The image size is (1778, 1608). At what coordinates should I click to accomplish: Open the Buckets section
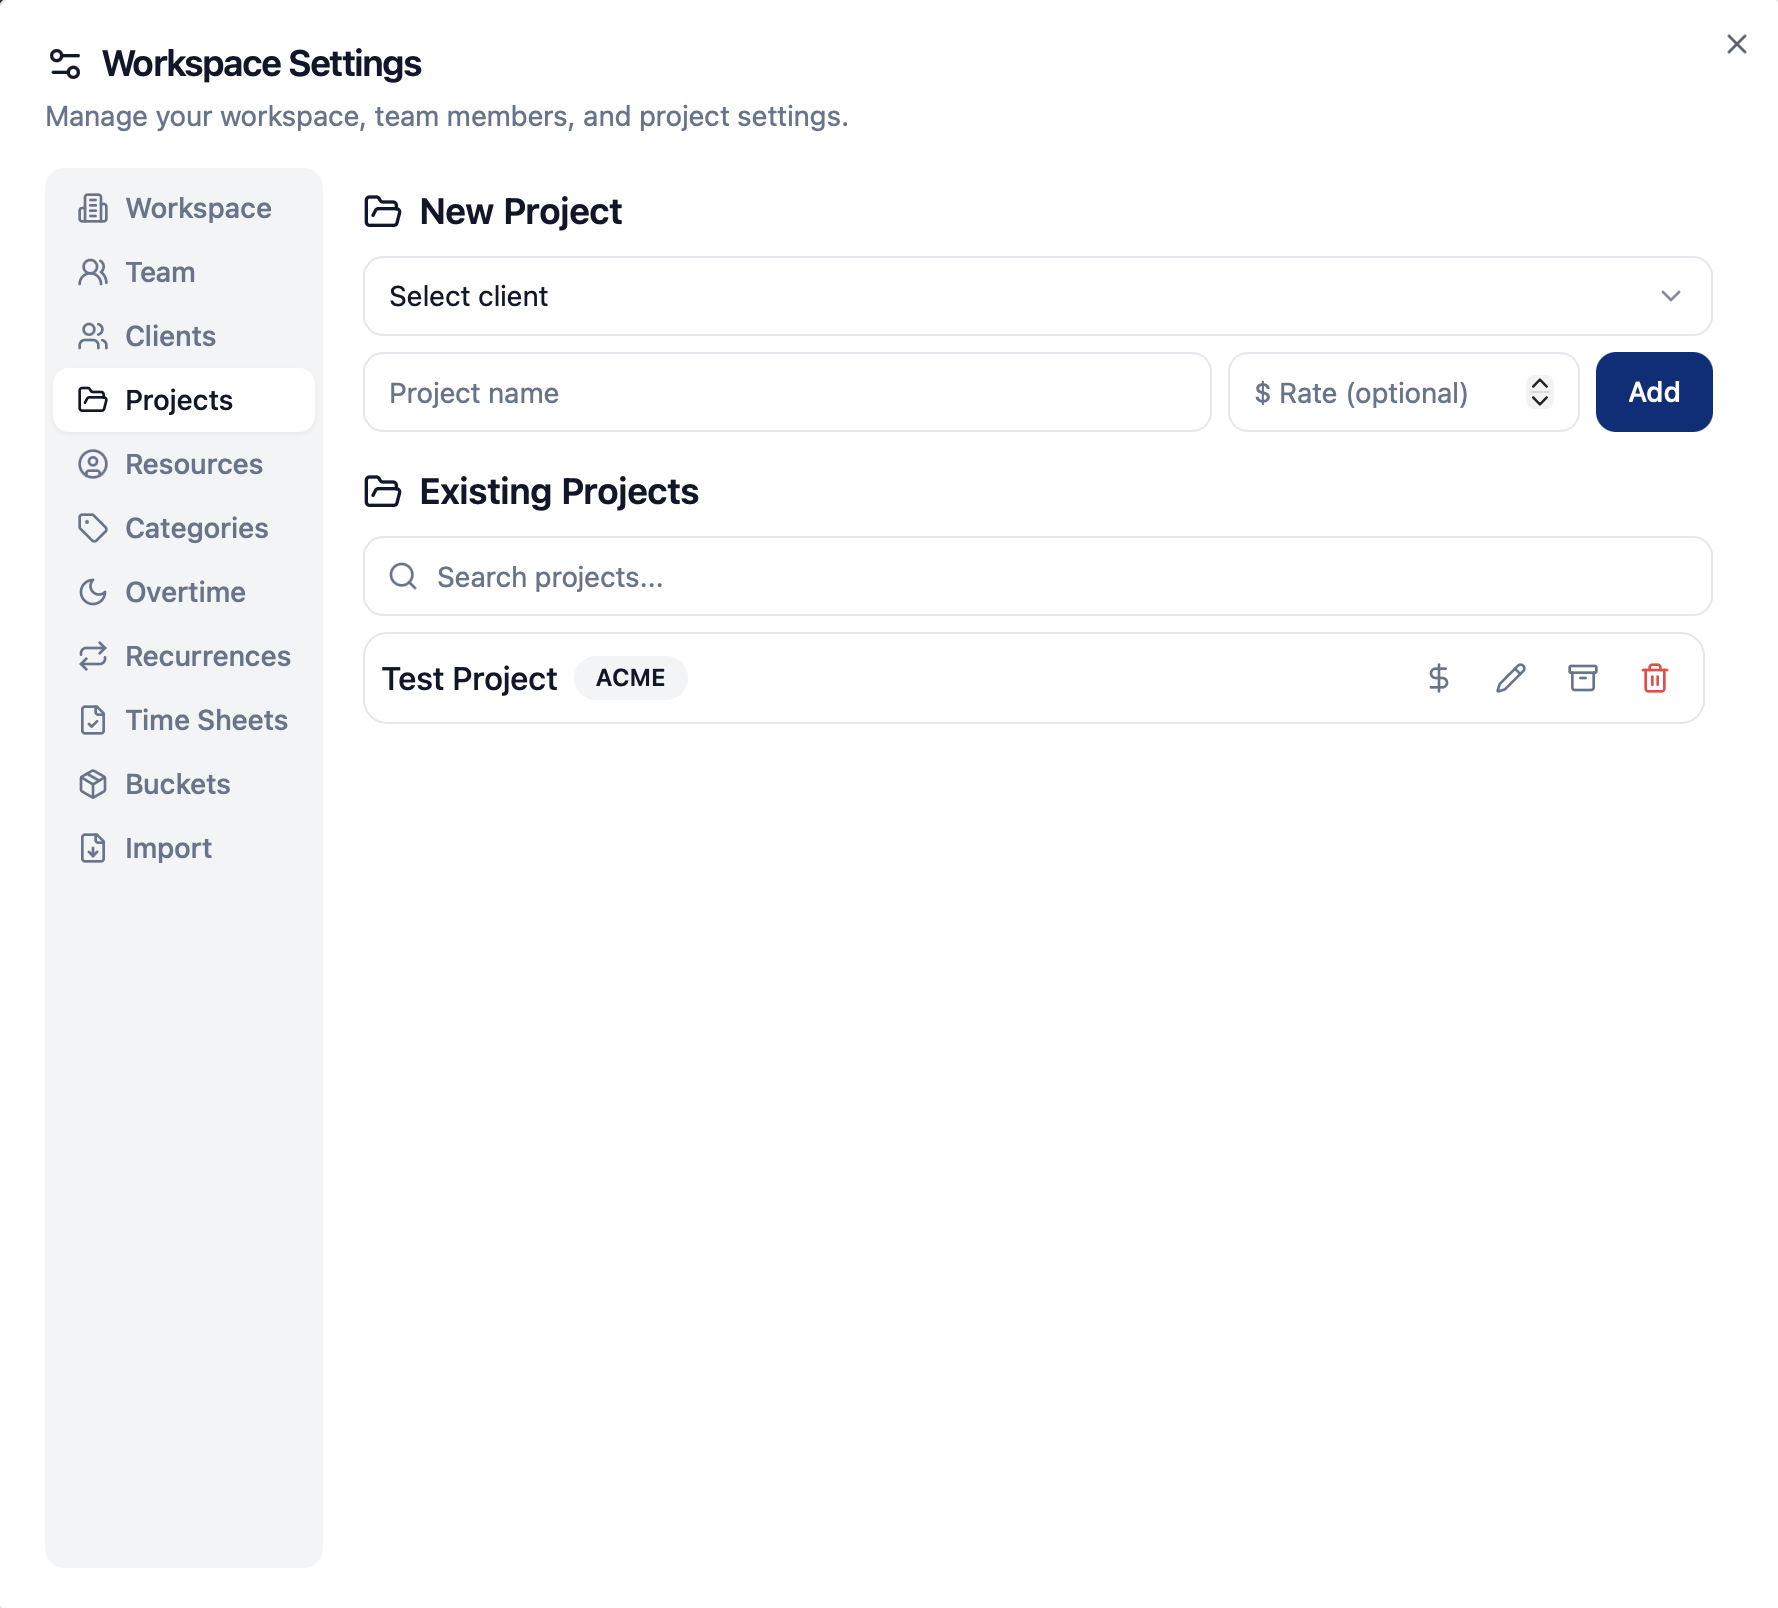(184, 784)
